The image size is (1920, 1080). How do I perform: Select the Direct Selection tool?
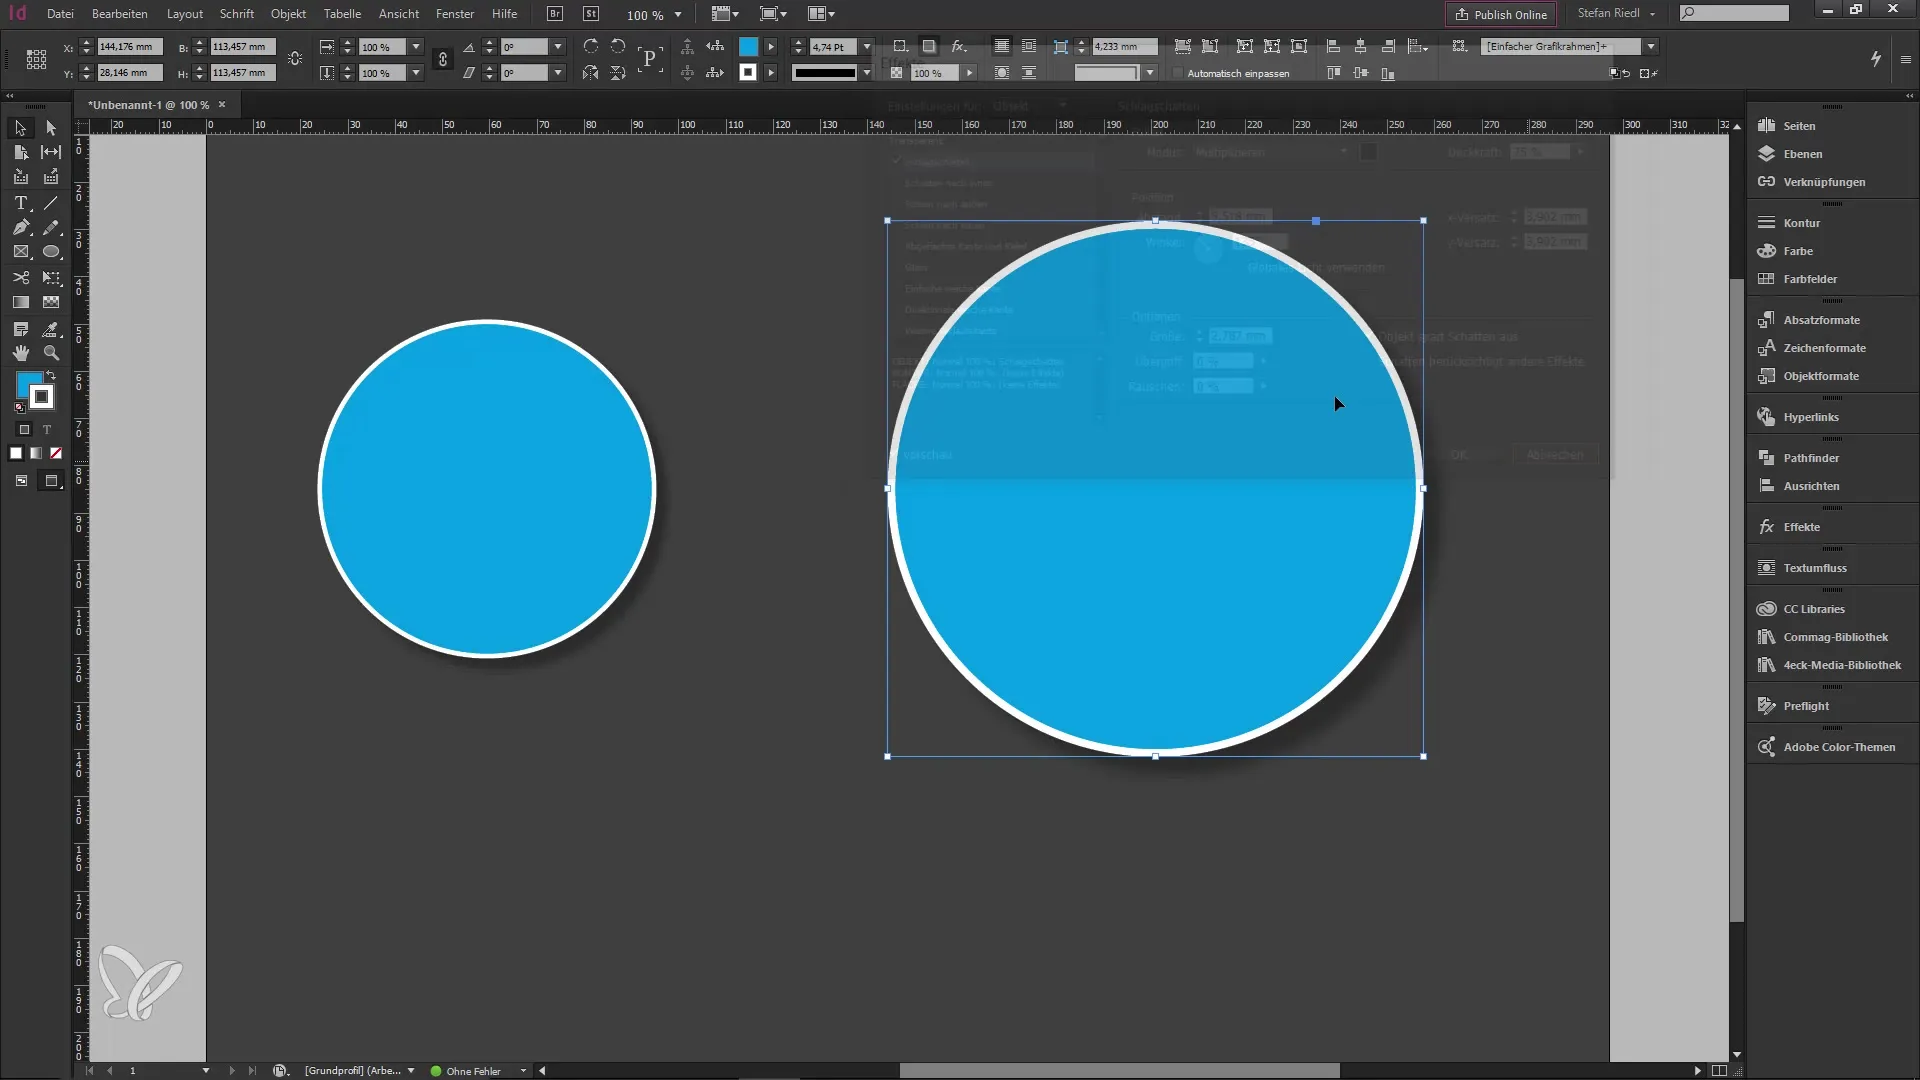[x=51, y=128]
